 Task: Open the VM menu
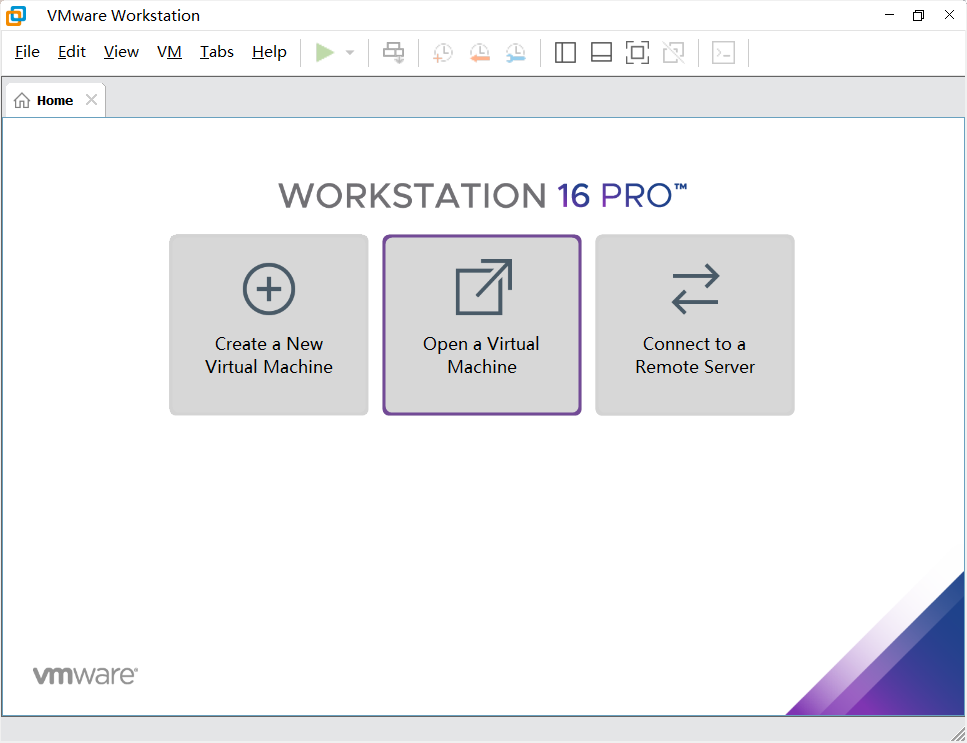169,52
